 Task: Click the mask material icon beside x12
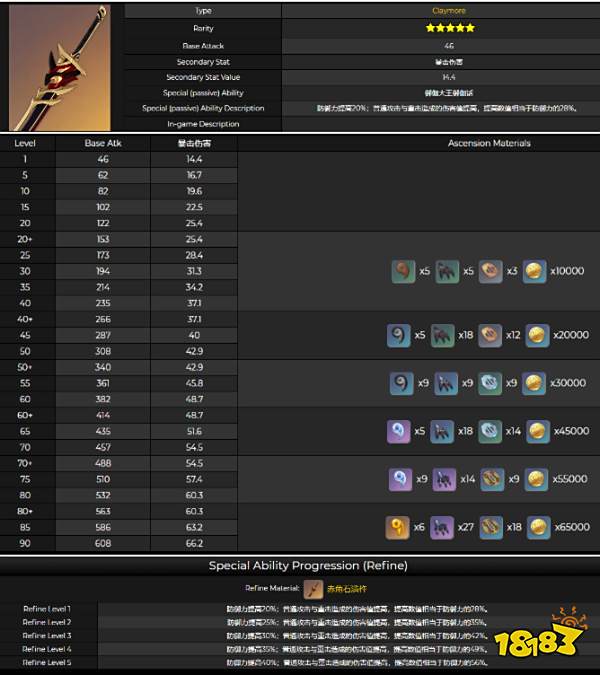point(490,335)
